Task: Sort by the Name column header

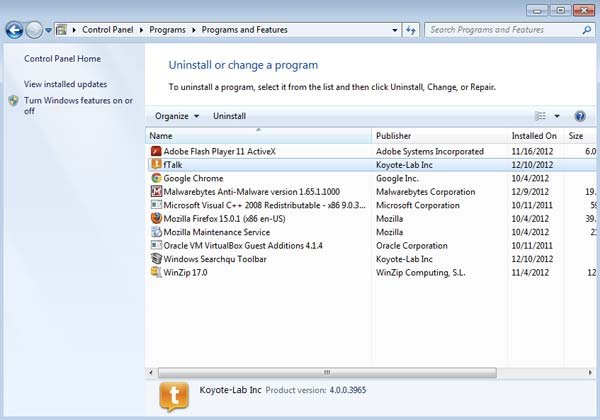Action: coord(258,136)
